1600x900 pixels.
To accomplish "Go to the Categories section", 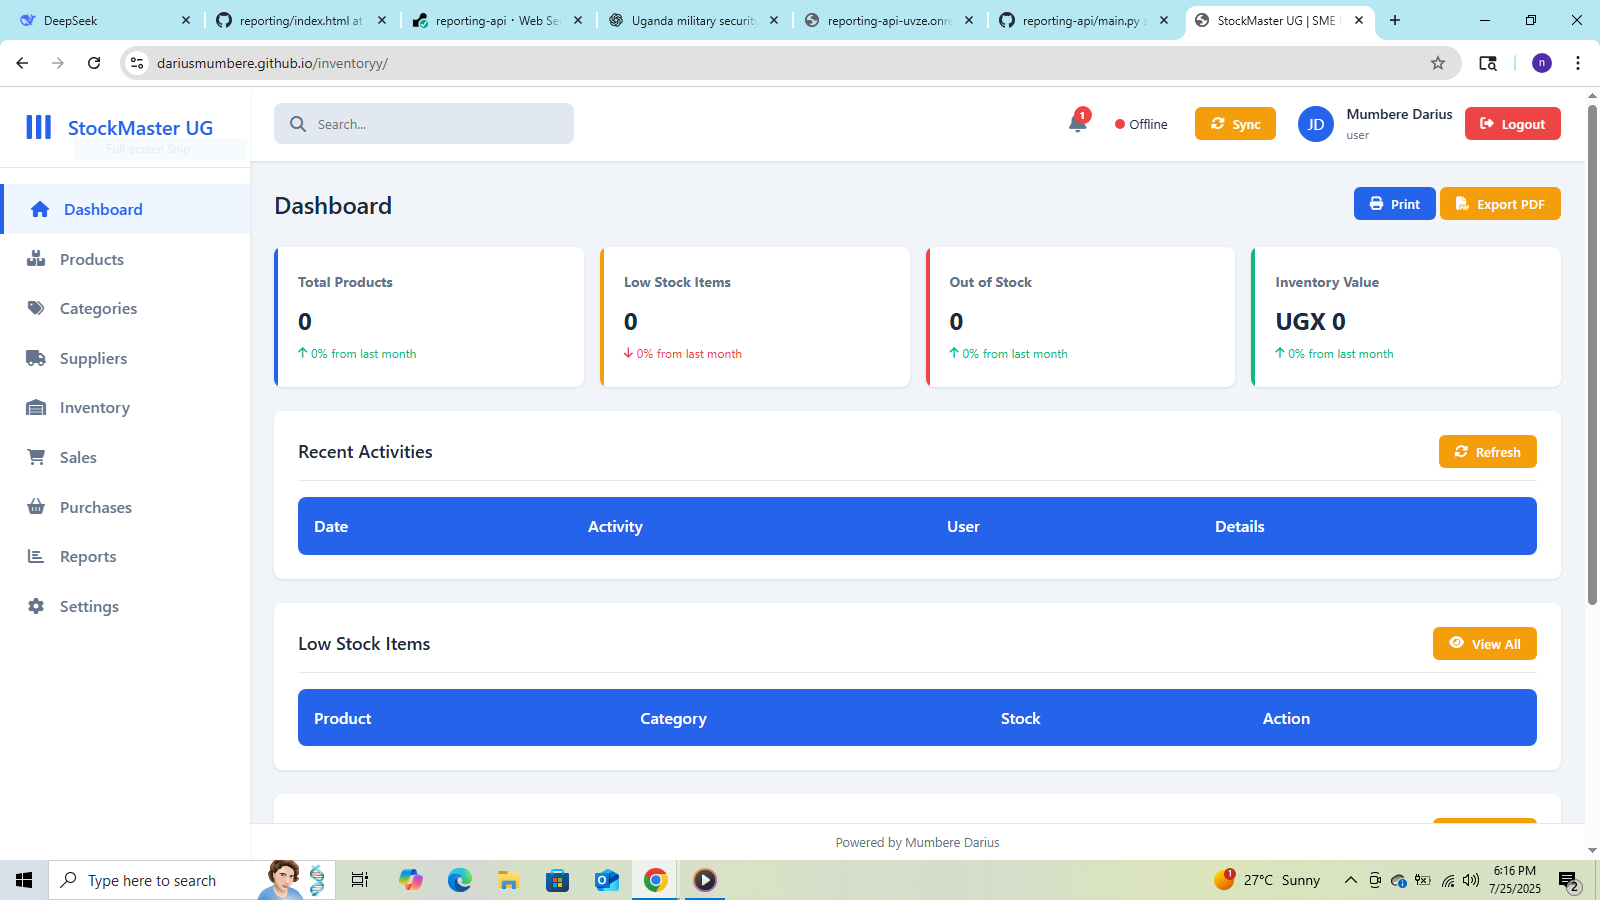I will [x=125, y=308].
